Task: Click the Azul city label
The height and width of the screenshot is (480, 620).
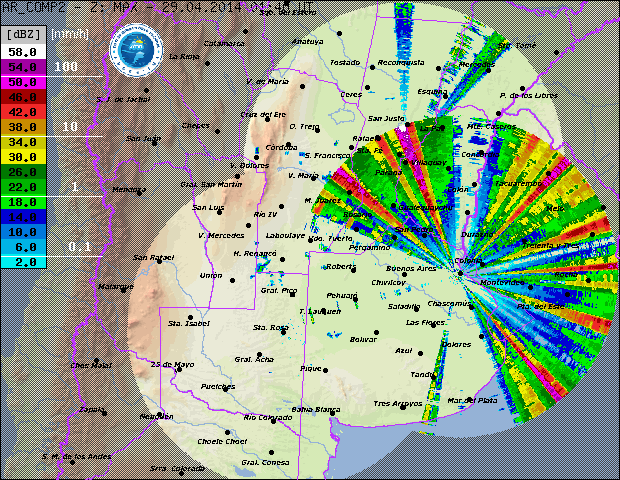Action: (403, 350)
